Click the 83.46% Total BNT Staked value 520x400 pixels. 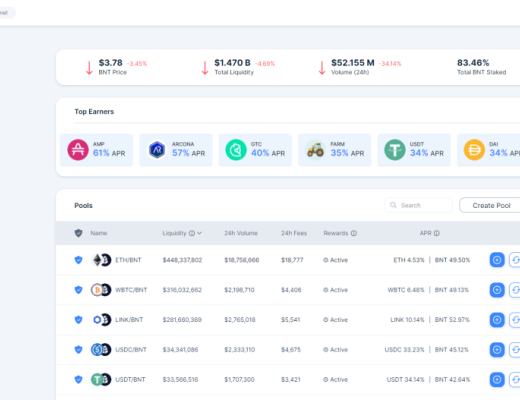tap(473, 63)
